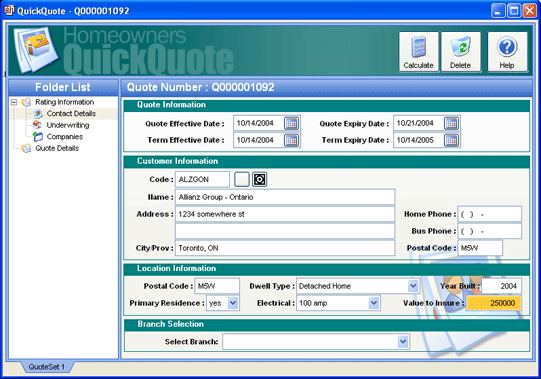The width and height of the screenshot is (541, 379).
Task: Click the Rating Information folder icon
Action: tap(26, 102)
